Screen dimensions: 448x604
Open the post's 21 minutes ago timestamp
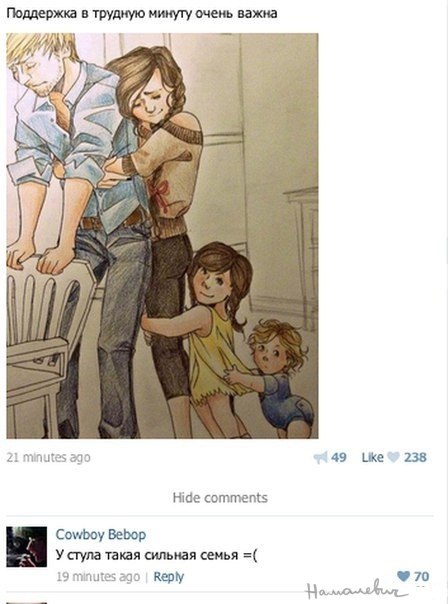(49, 457)
